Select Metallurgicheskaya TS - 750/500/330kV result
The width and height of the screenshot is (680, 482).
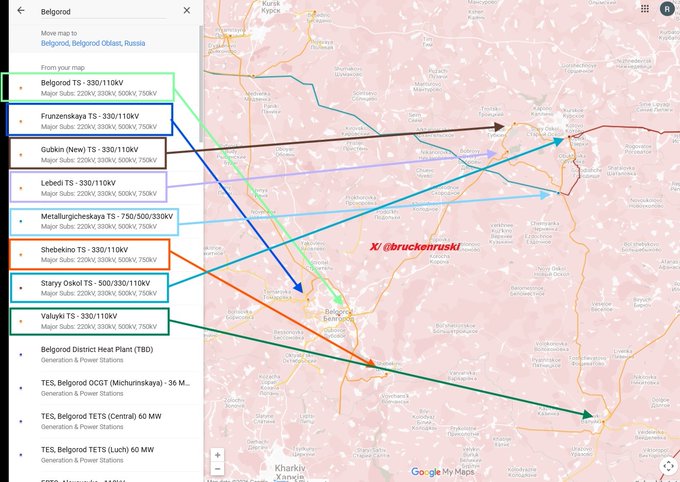coord(104,221)
